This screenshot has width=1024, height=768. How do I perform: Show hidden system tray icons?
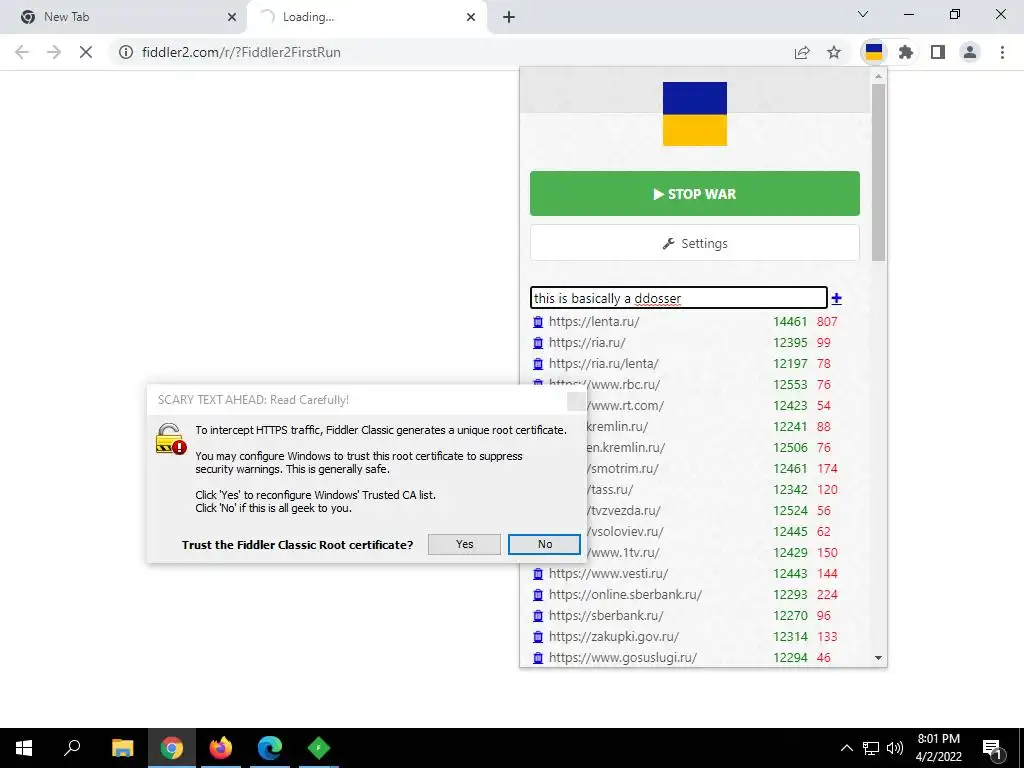coord(846,748)
